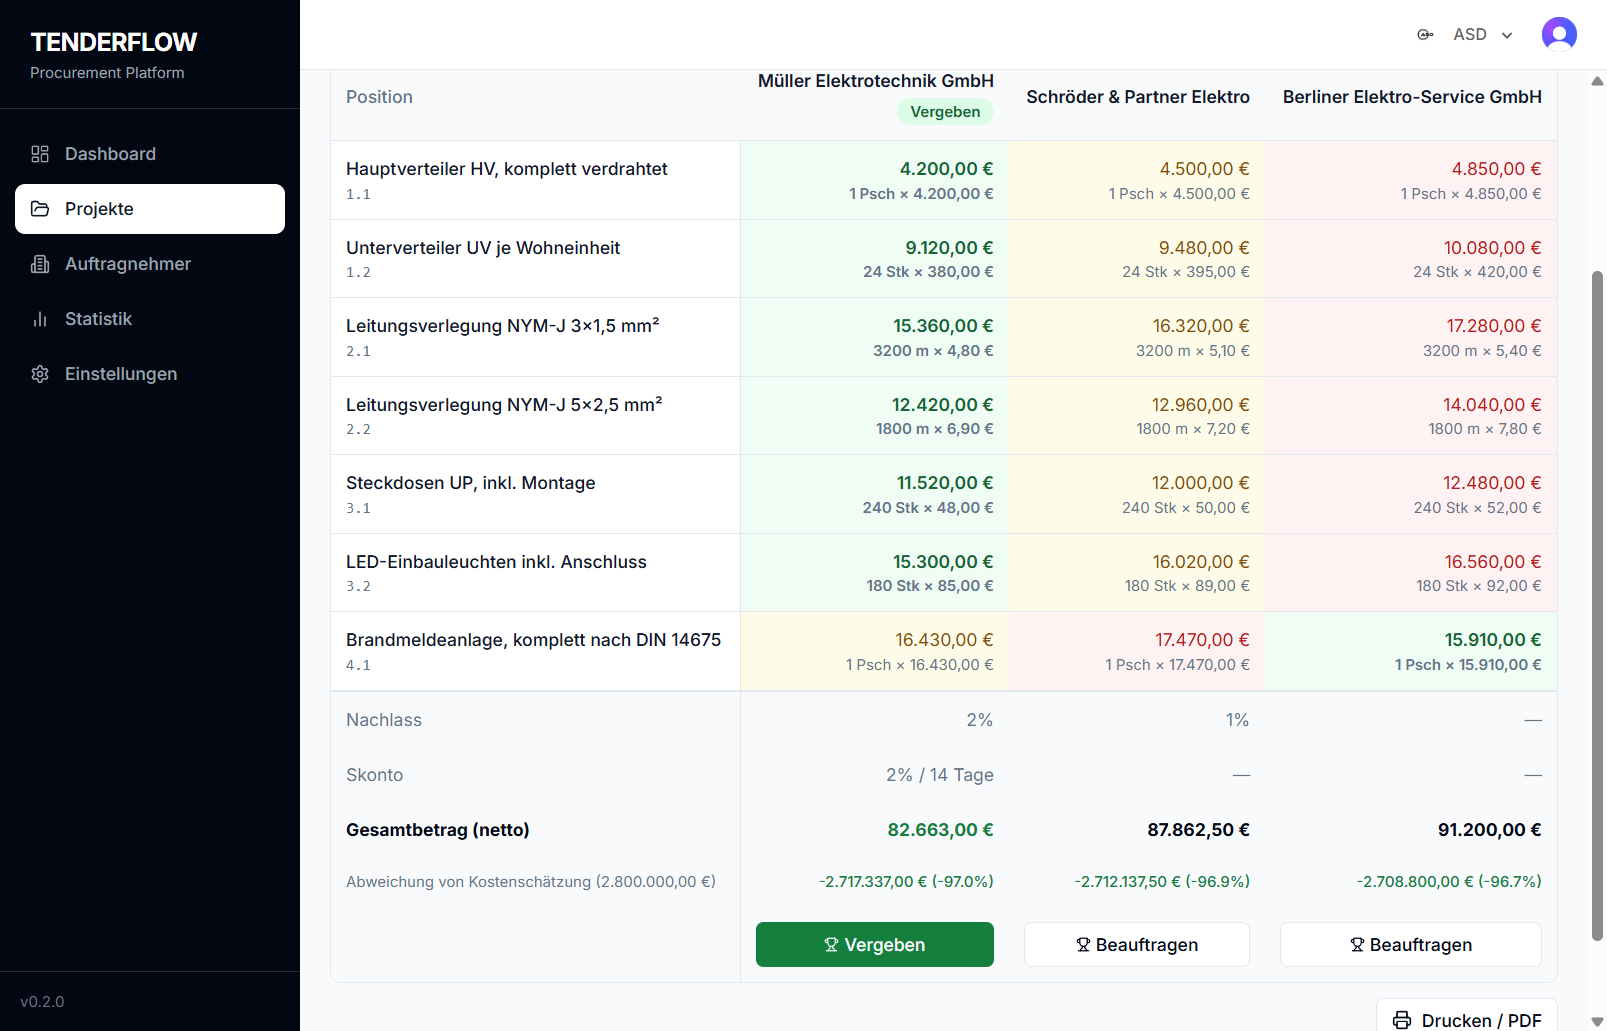
Task: Click Beauftragen for Berliner Elektro-Service GmbH
Action: (1410, 945)
